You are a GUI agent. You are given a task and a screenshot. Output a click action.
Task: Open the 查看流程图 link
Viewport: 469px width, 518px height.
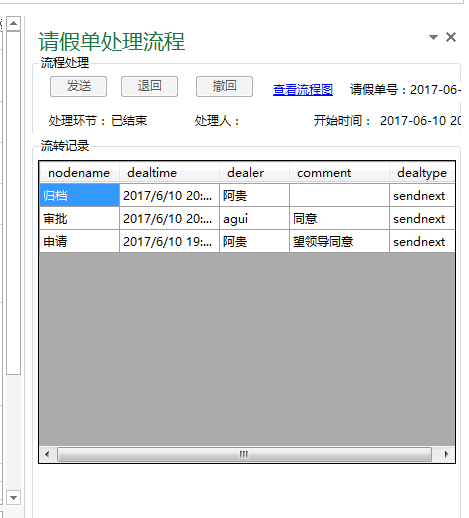click(x=303, y=90)
